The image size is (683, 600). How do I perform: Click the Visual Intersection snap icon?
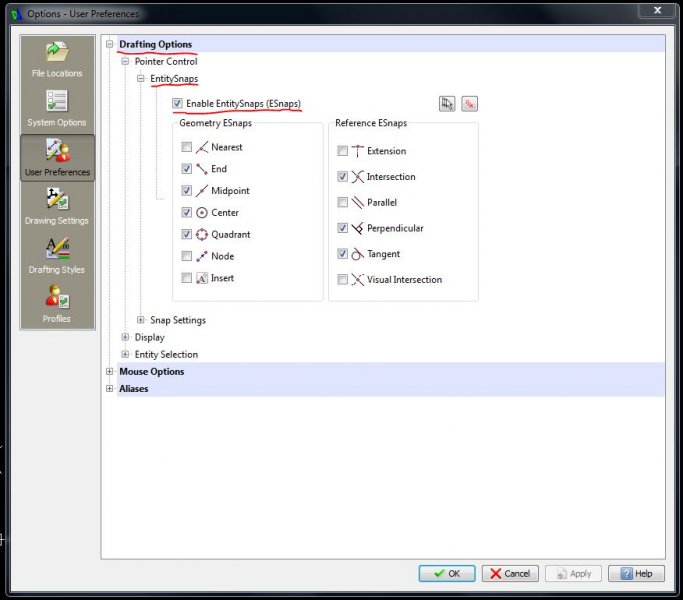[358, 280]
